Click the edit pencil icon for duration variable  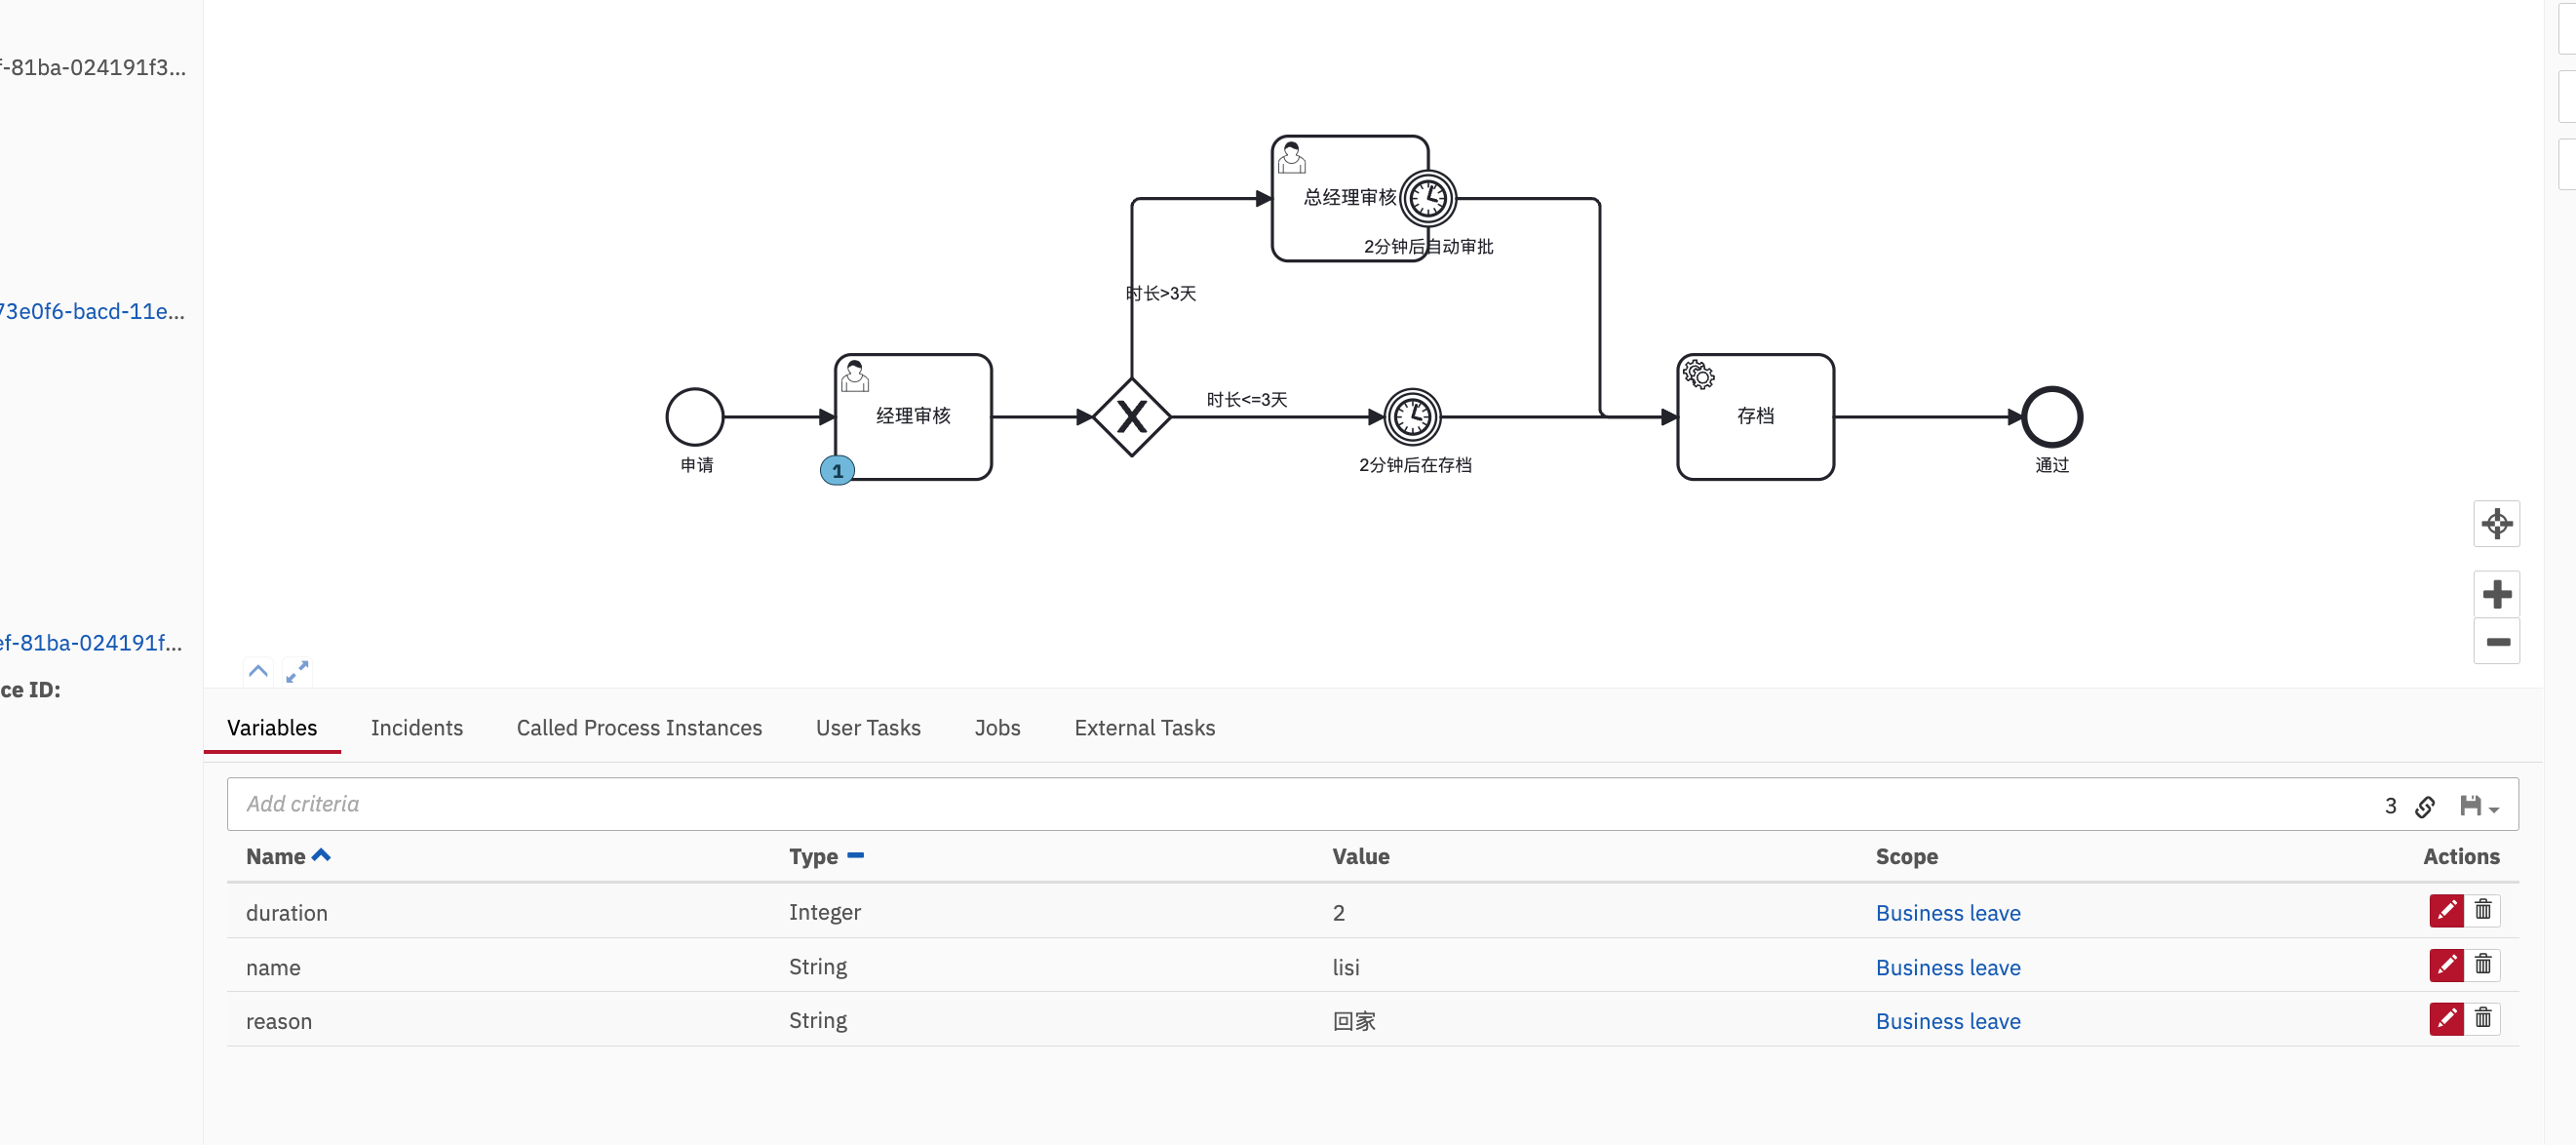2446,910
